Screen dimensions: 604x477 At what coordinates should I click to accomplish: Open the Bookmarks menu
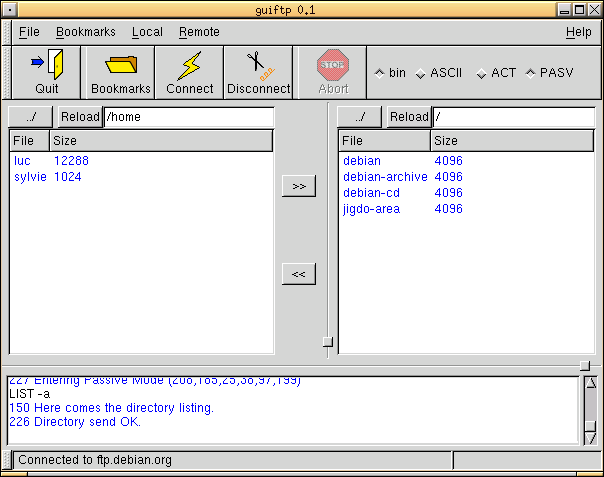click(x=86, y=32)
